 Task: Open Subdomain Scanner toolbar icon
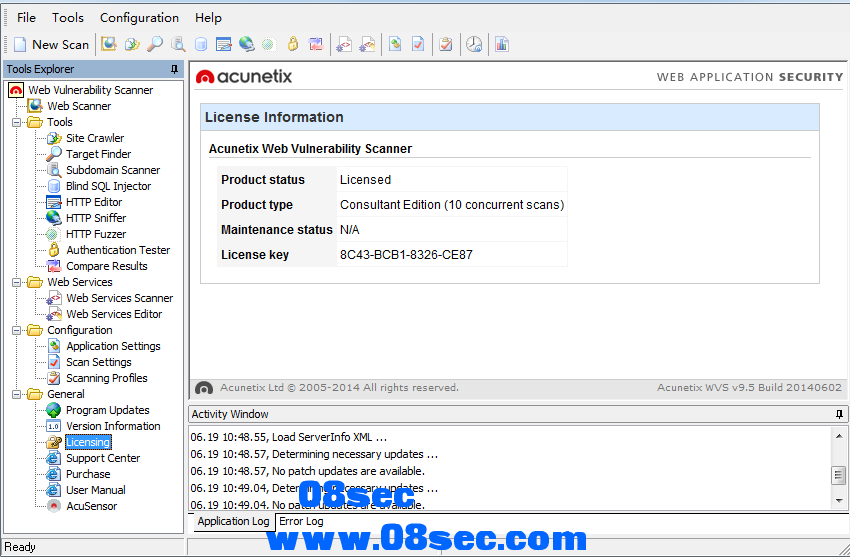pos(178,44)
